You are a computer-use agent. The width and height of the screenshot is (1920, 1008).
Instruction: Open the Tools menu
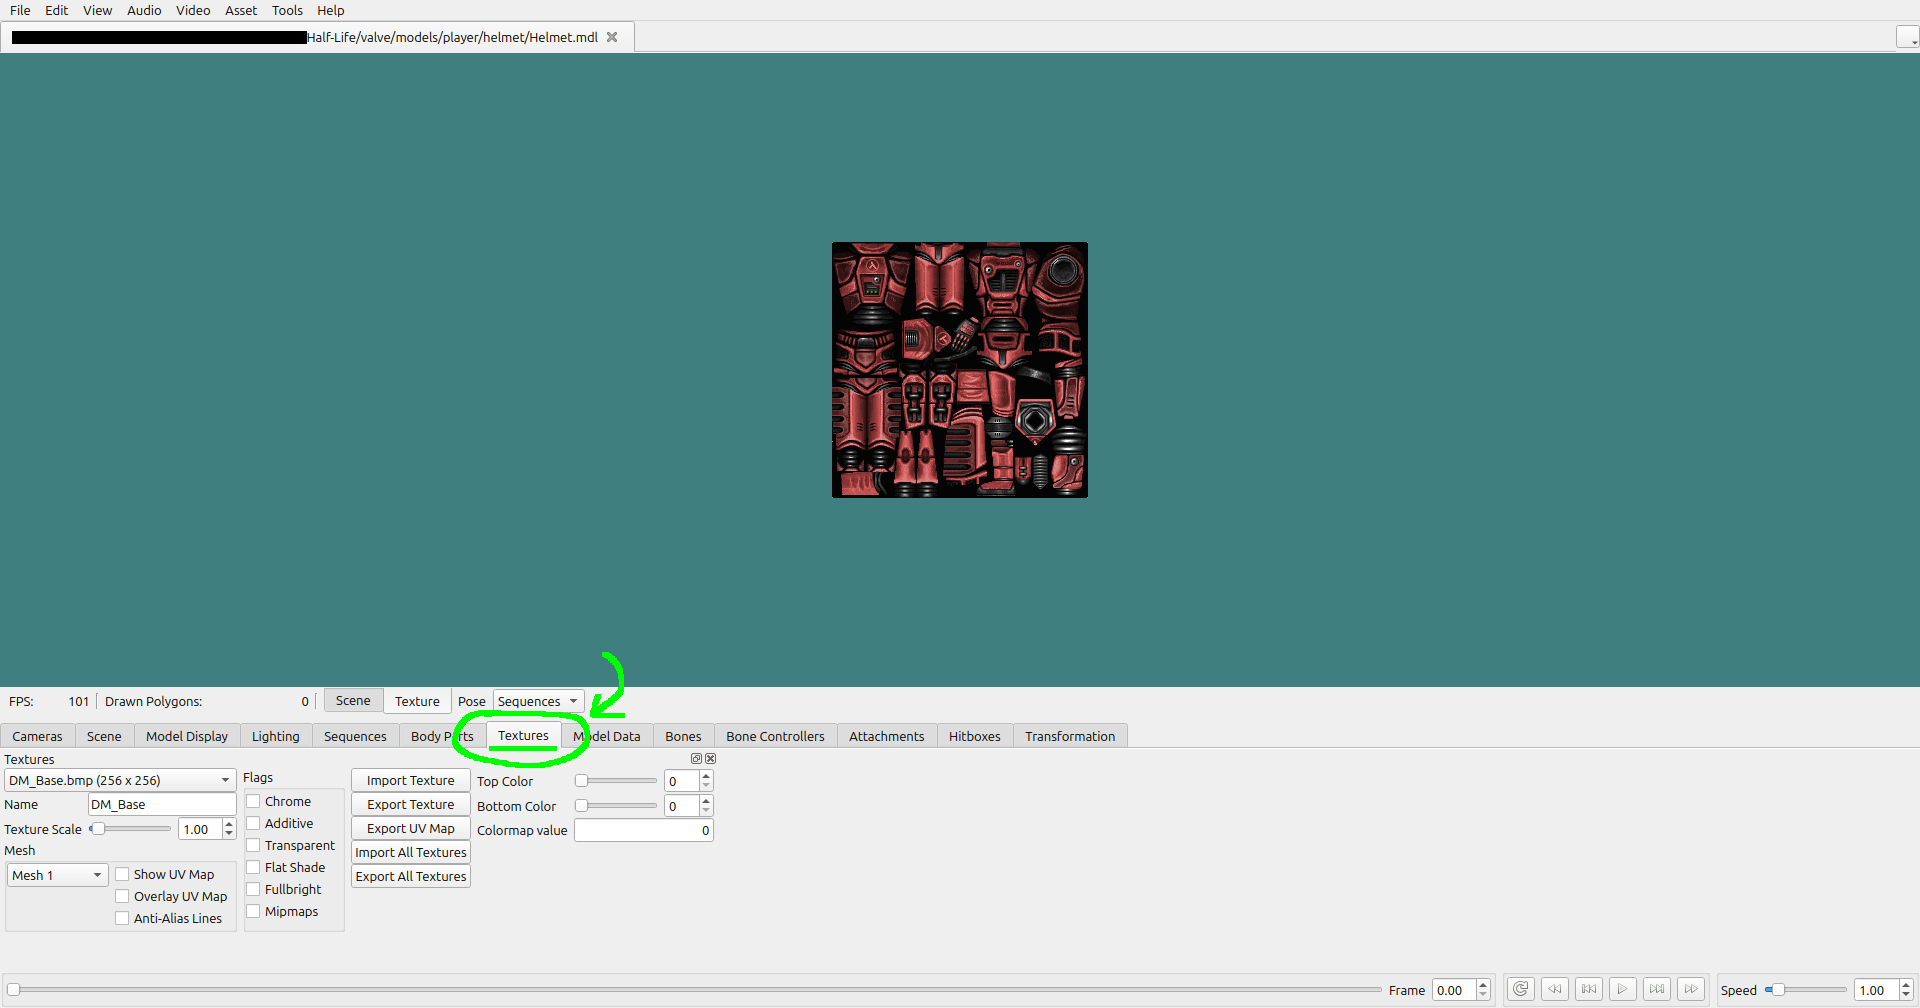287,11
